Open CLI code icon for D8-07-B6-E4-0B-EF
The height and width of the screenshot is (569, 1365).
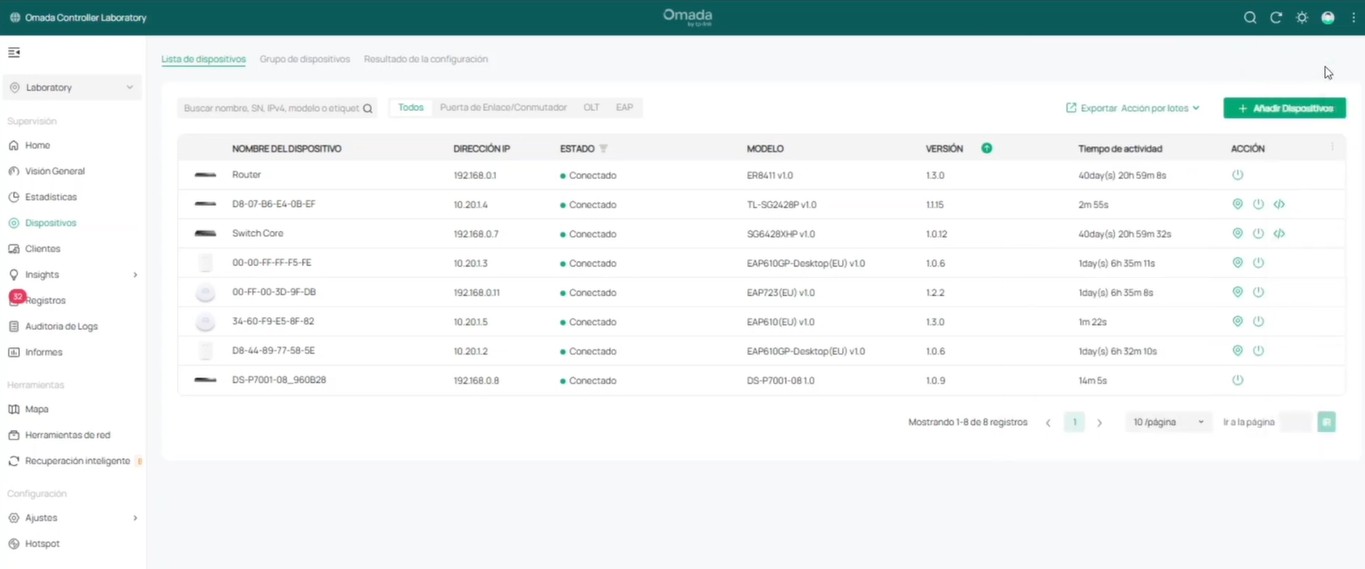(x=1279, y=204)
